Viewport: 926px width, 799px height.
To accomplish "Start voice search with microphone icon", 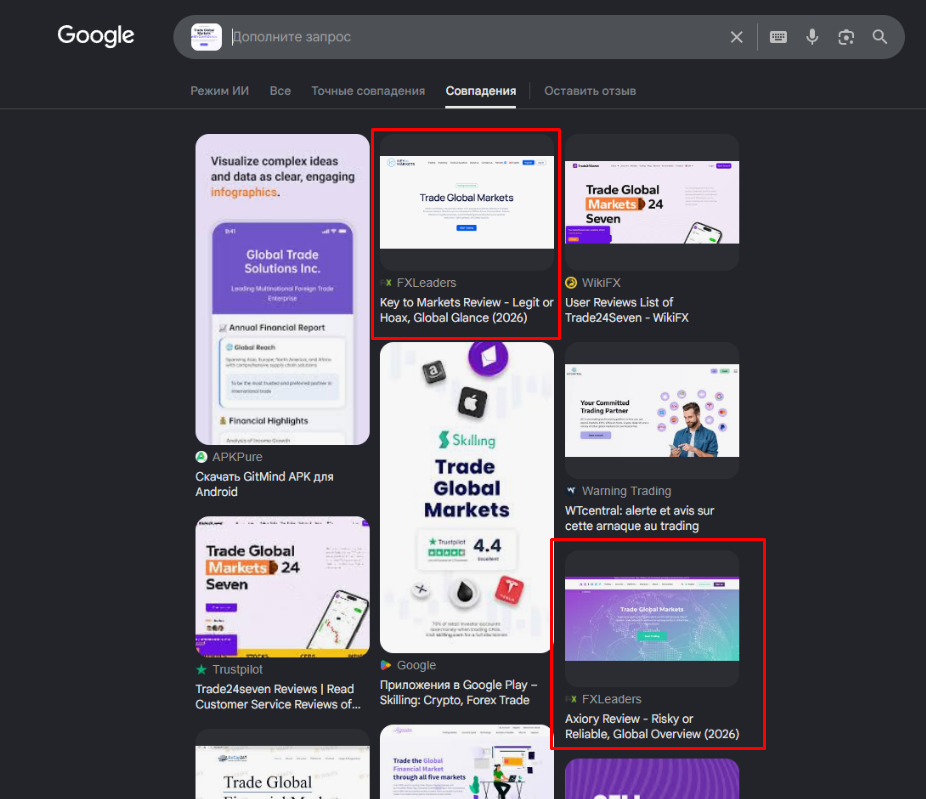I will [x=812, y=37].
